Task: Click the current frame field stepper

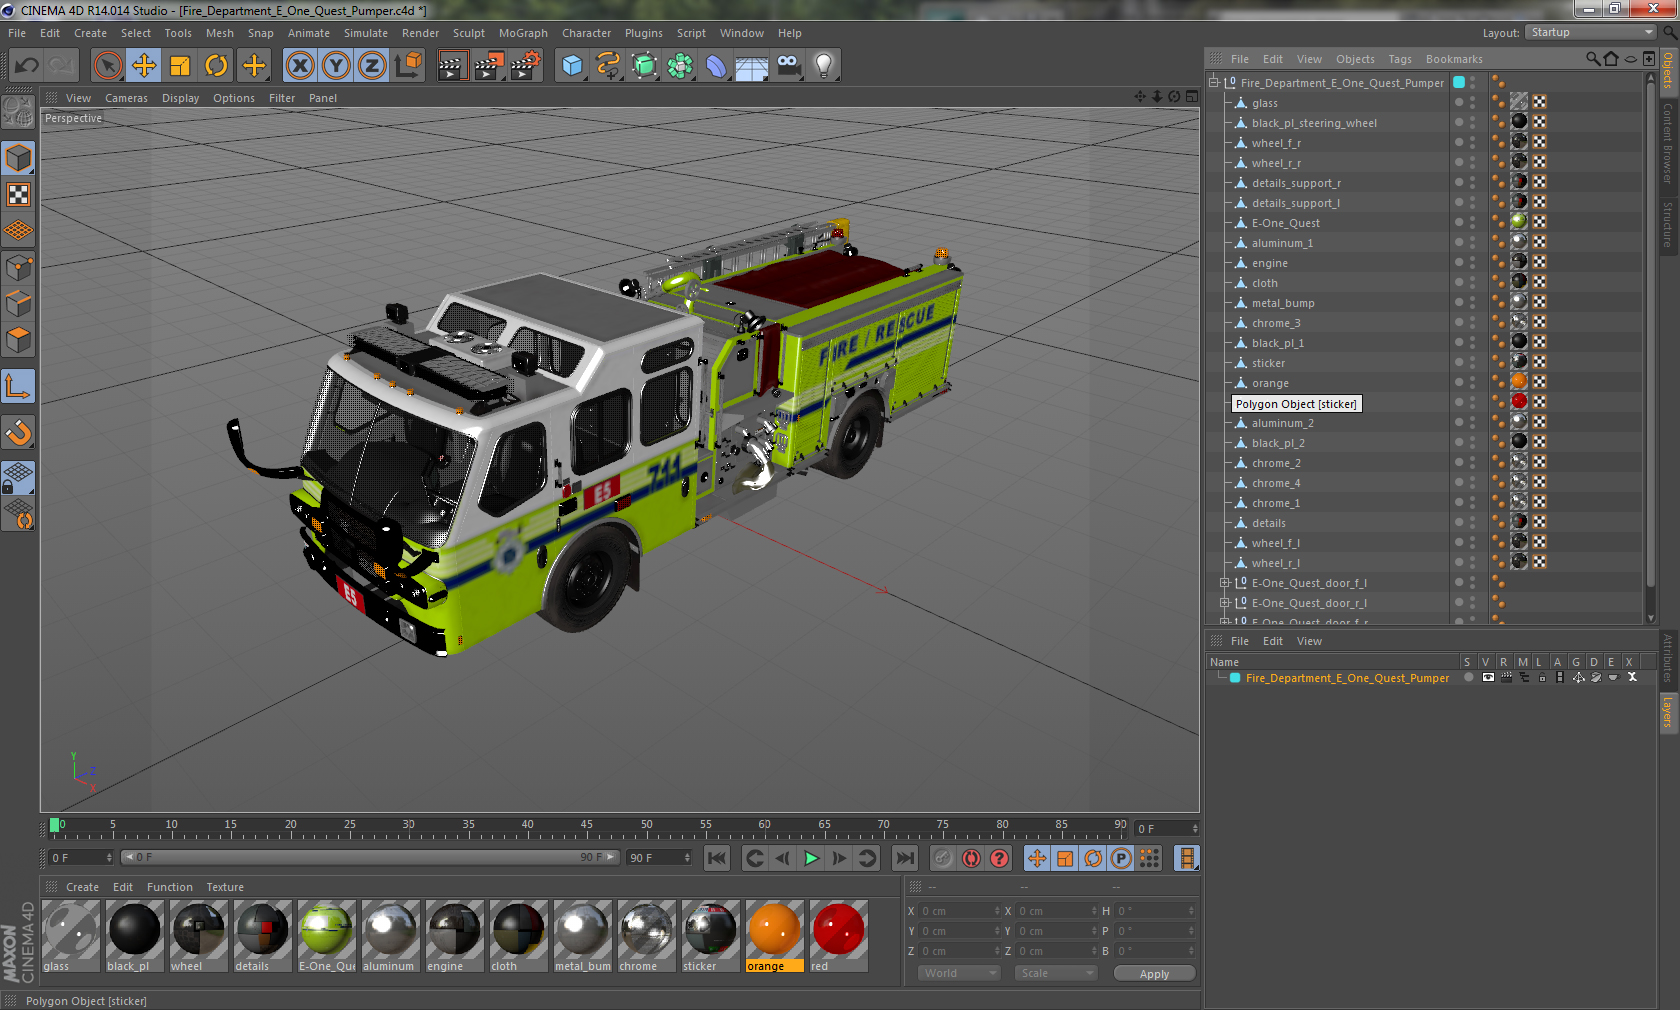Action: point(109,858)
